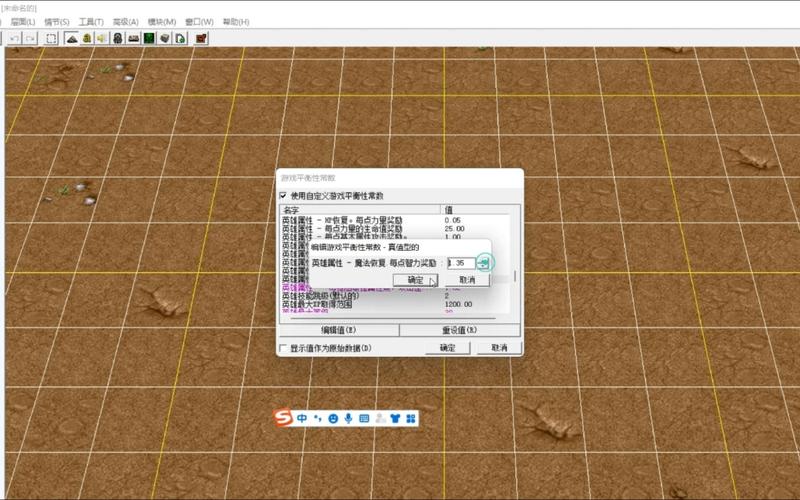Check 显示值作为原始数据 checkbox
Viewport: 800px width, 500px height.
pos(284,348)
